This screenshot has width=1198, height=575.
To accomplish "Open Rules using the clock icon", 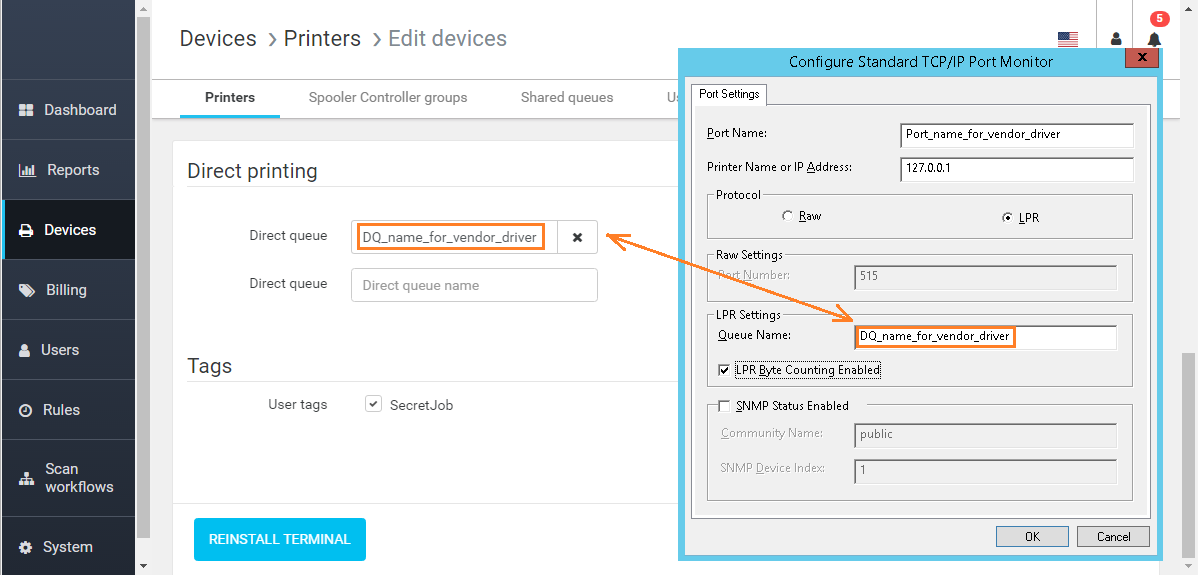I will click(26, 410).
